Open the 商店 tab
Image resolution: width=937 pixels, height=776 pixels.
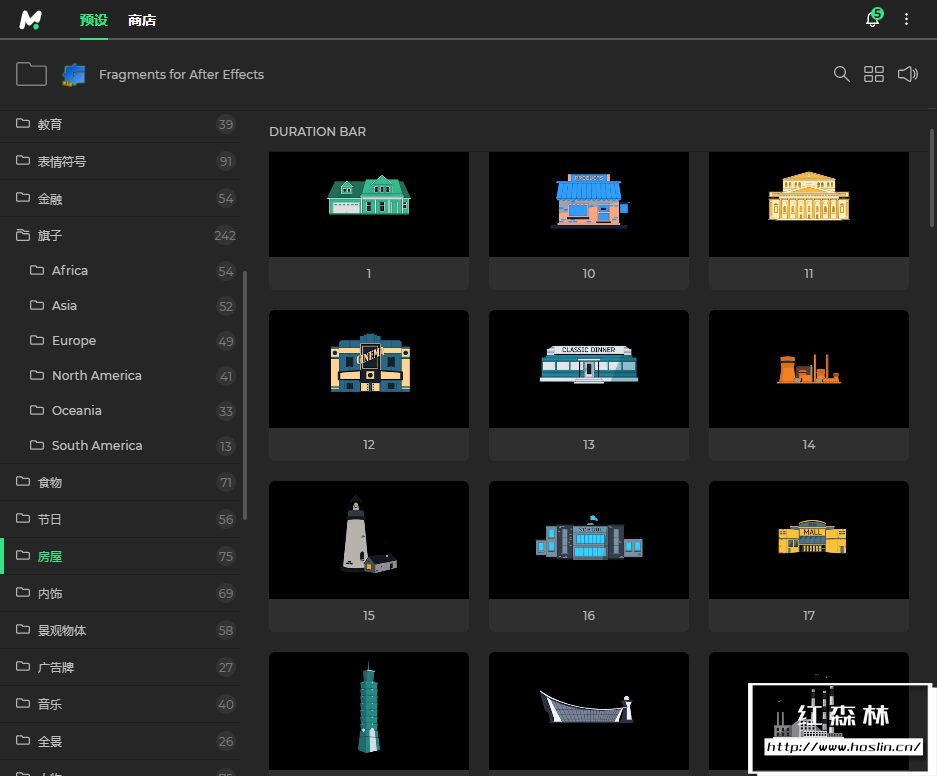pyautogui.click(x=142, y=20)
